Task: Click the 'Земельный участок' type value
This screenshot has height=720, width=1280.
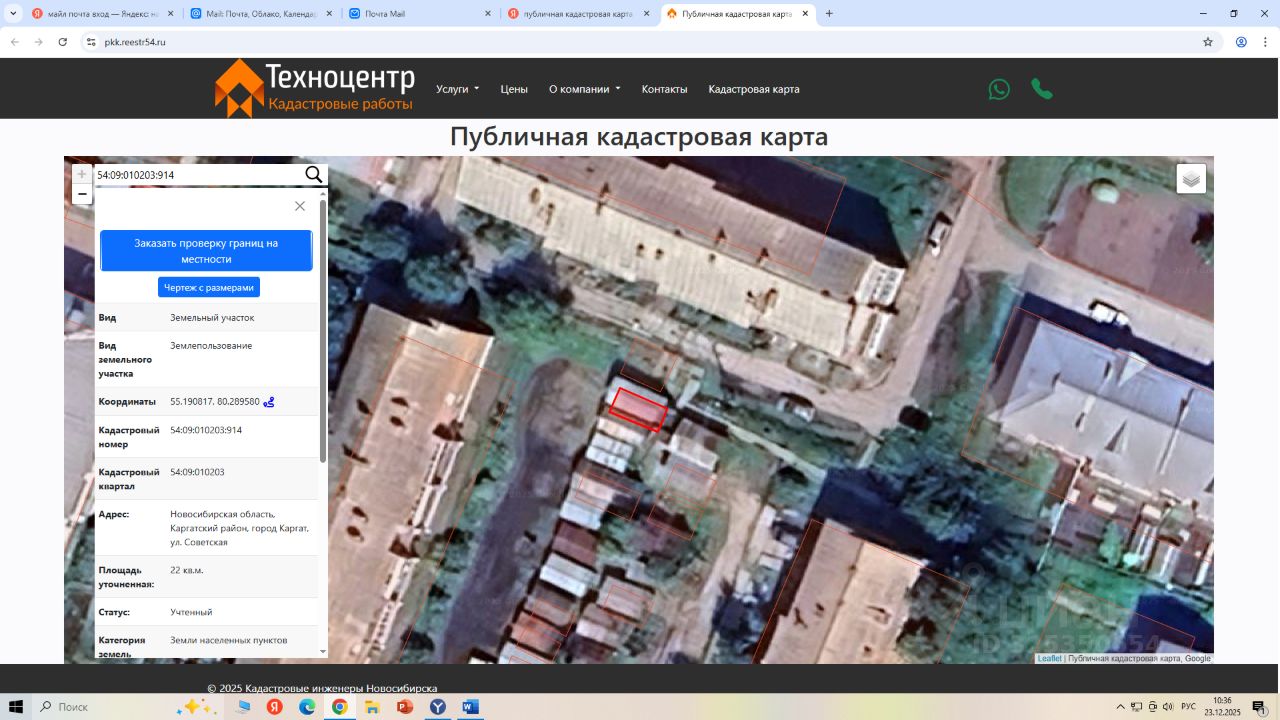Action: point(212,318)
